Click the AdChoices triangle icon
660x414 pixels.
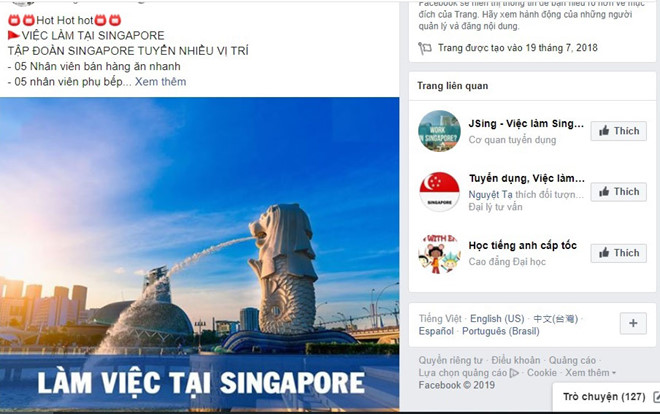(514, 373)
